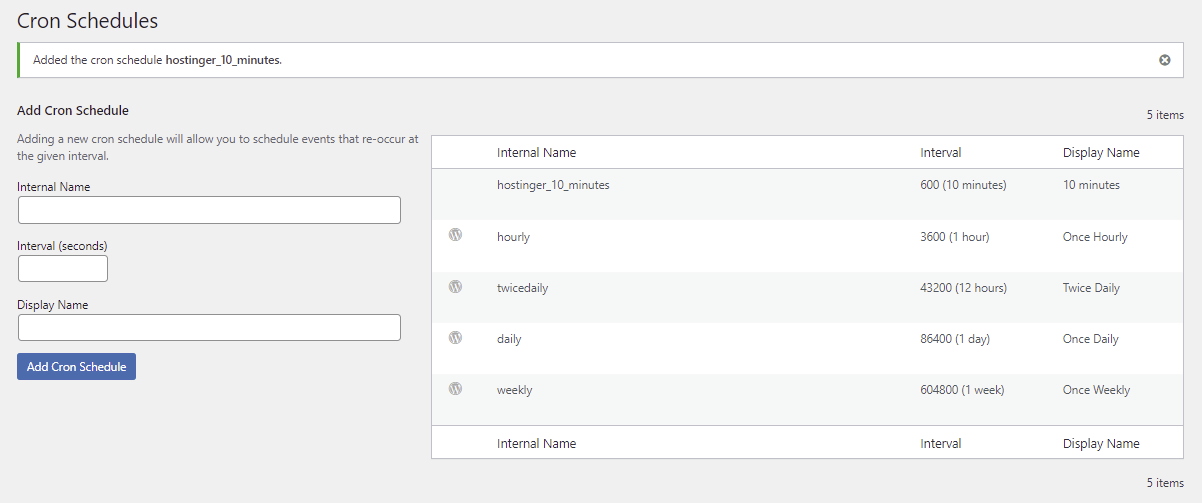Viewport: 1202px width, 503px height.
Task: Select the twicedaily internal name cell
Action: click(522, 288)
